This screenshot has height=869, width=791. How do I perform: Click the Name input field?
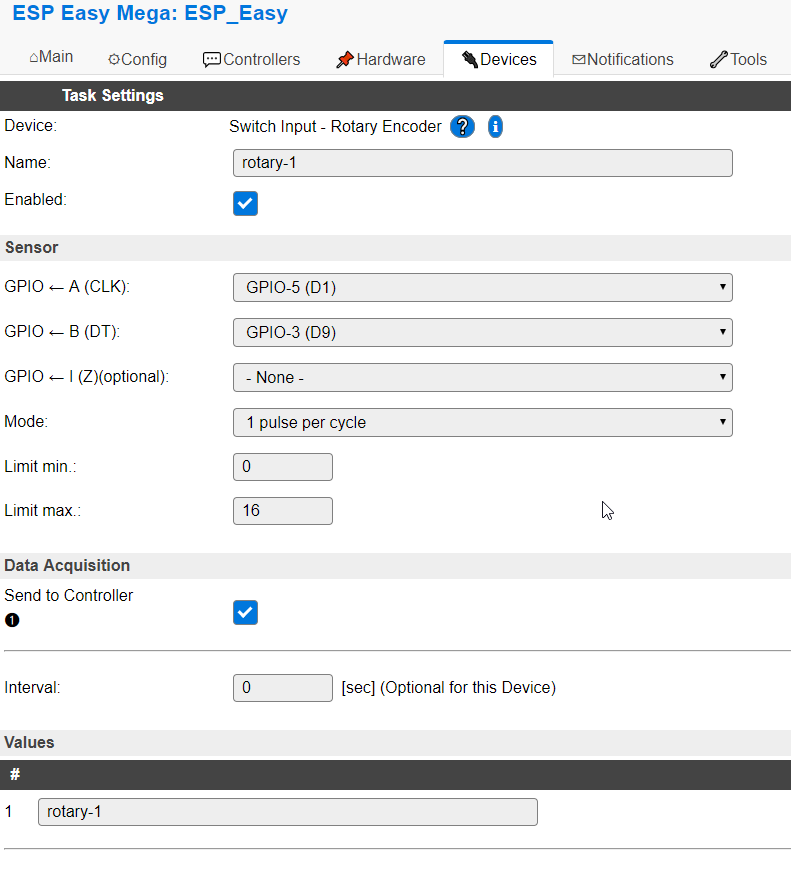pyautogui.click(x=483, y=163)
